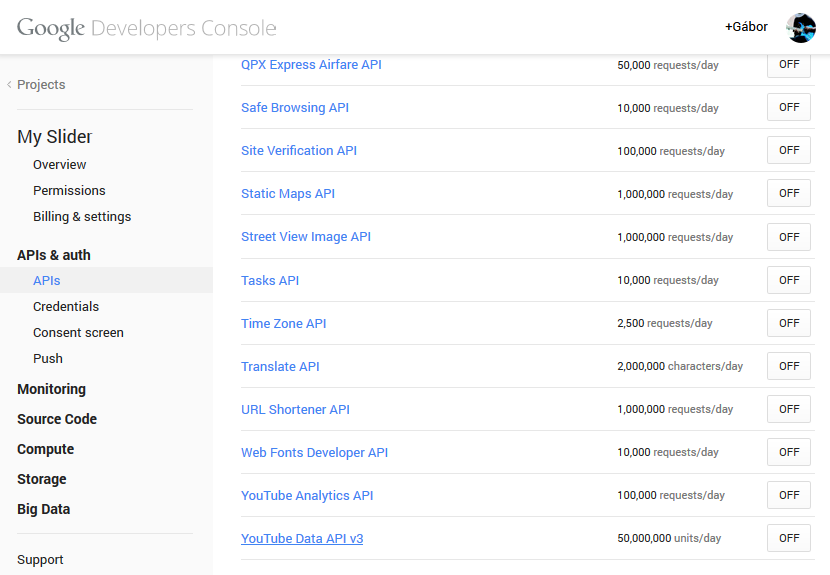The width and height of the screenshot is (830, 575).
Task: Return to the Projects list
Action: pyautogui.click(x=41, y=85)
